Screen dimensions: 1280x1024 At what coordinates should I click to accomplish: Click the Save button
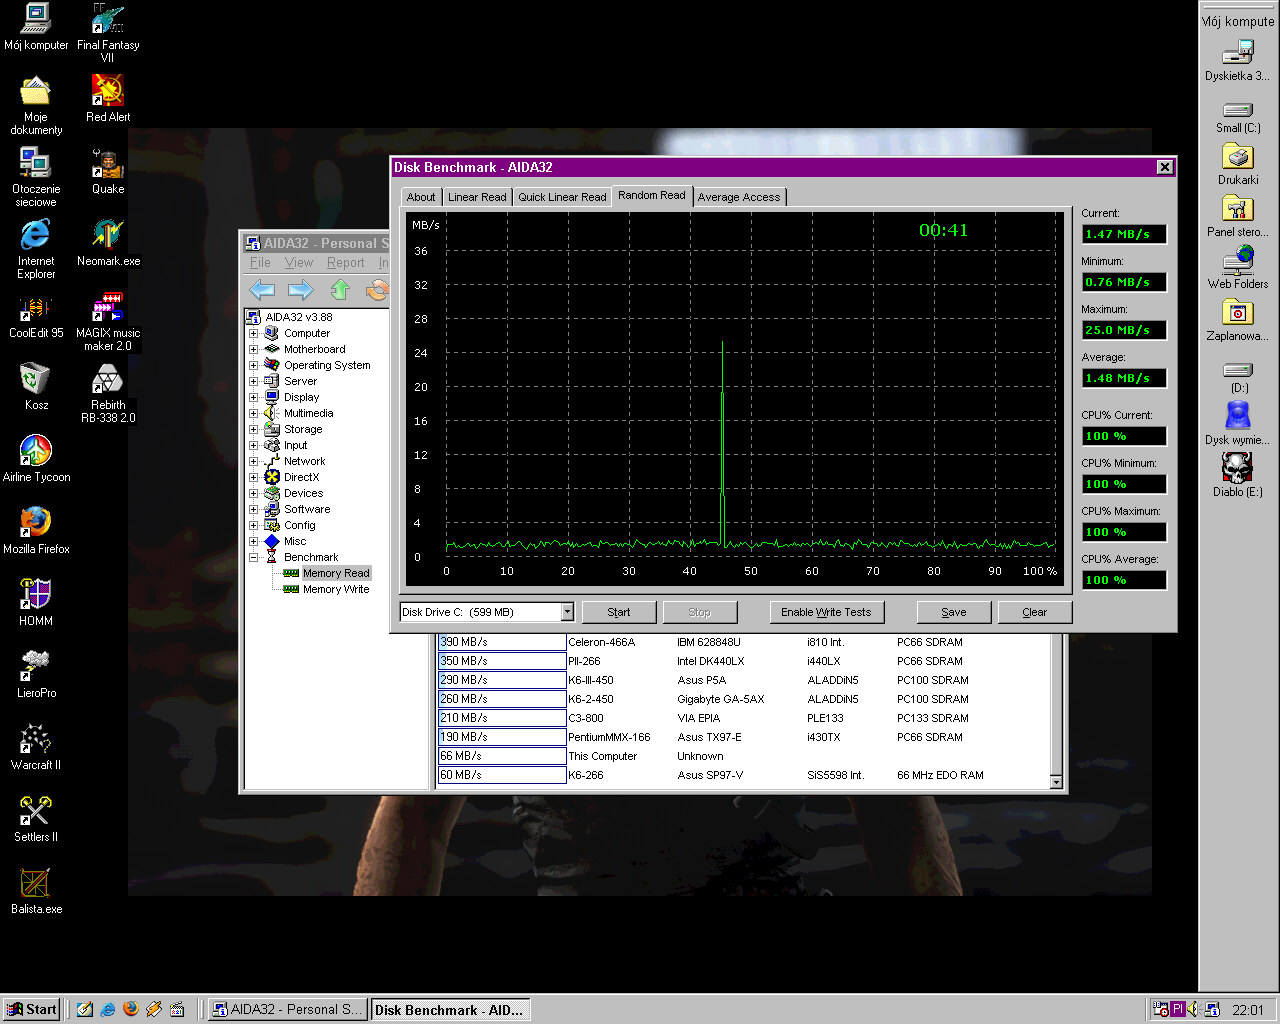point(954,612)
